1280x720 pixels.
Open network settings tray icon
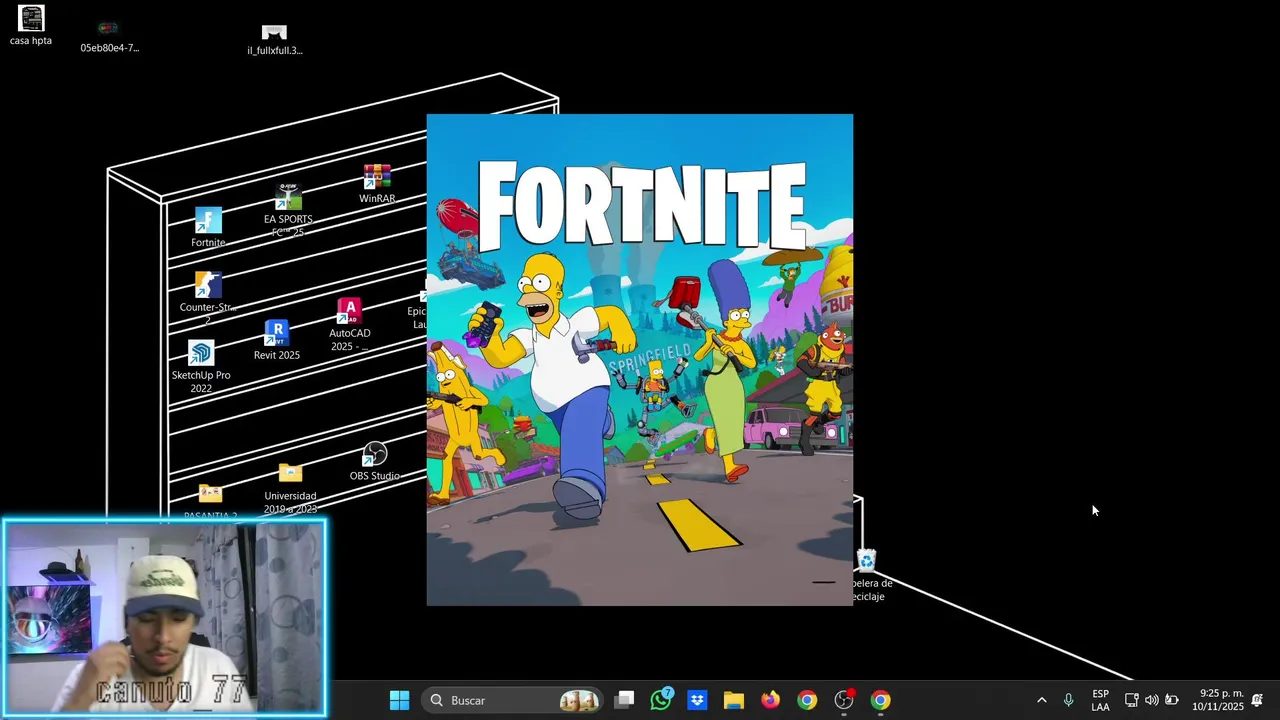pos(1131,700)
